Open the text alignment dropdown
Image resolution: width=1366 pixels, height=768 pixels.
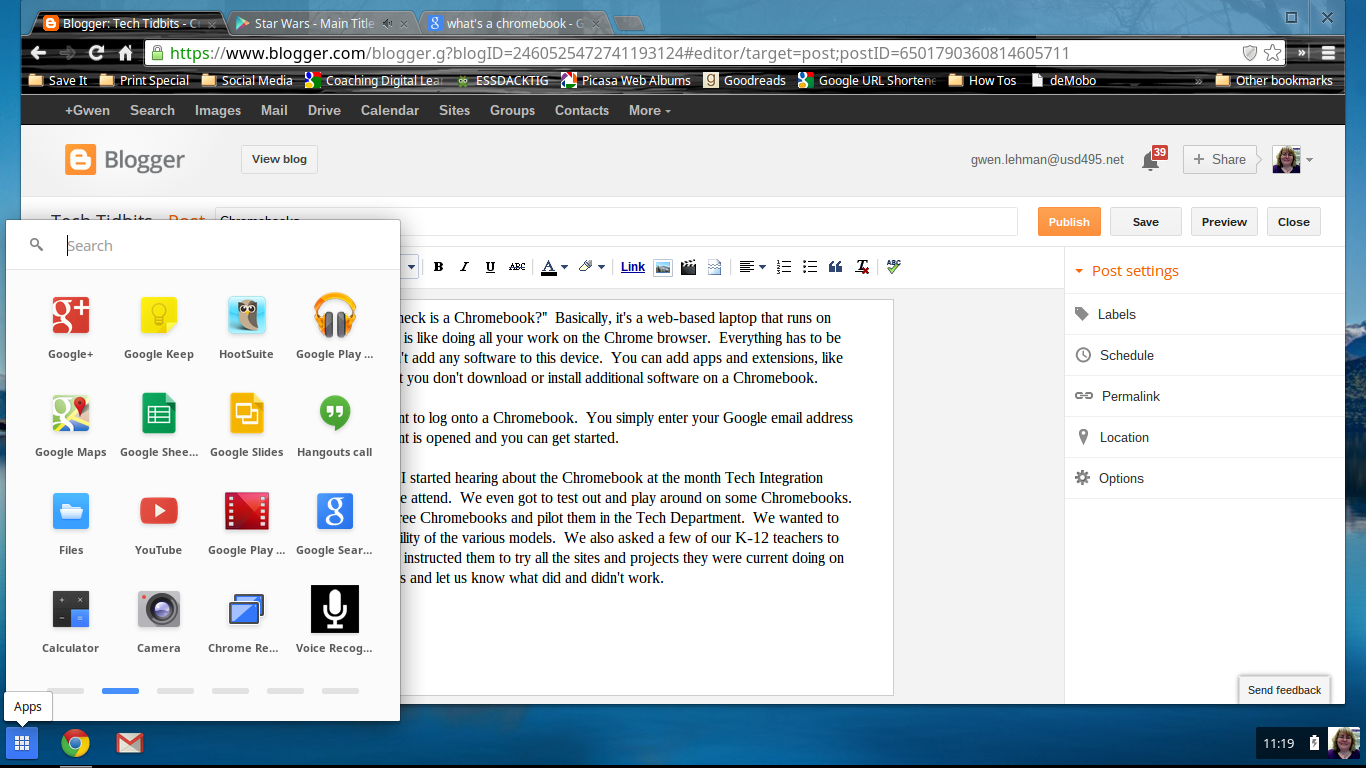[752, 267]
